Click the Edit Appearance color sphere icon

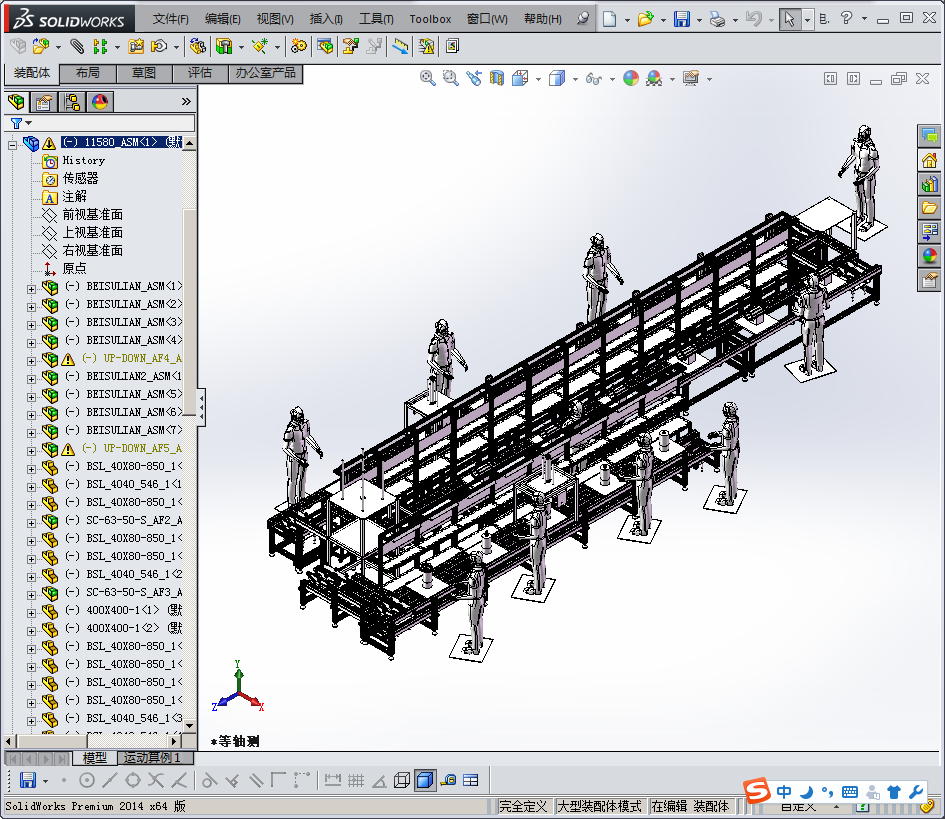(x=631, y=78)
